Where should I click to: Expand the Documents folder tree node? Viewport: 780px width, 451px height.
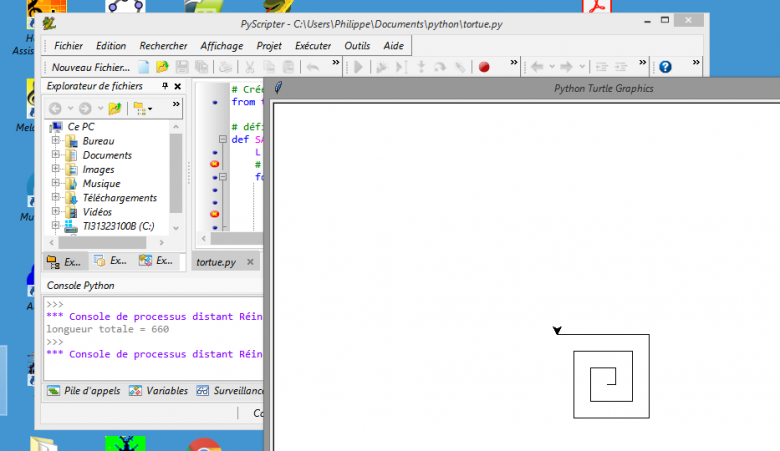click(56, 155)
